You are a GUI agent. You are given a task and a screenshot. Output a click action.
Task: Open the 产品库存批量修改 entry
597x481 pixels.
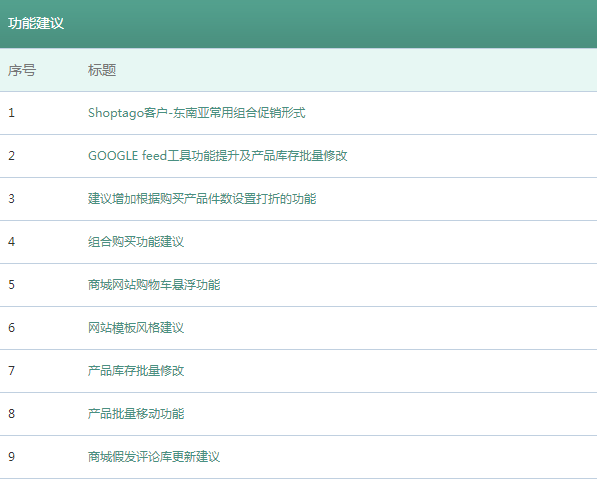tap(136, 371)
